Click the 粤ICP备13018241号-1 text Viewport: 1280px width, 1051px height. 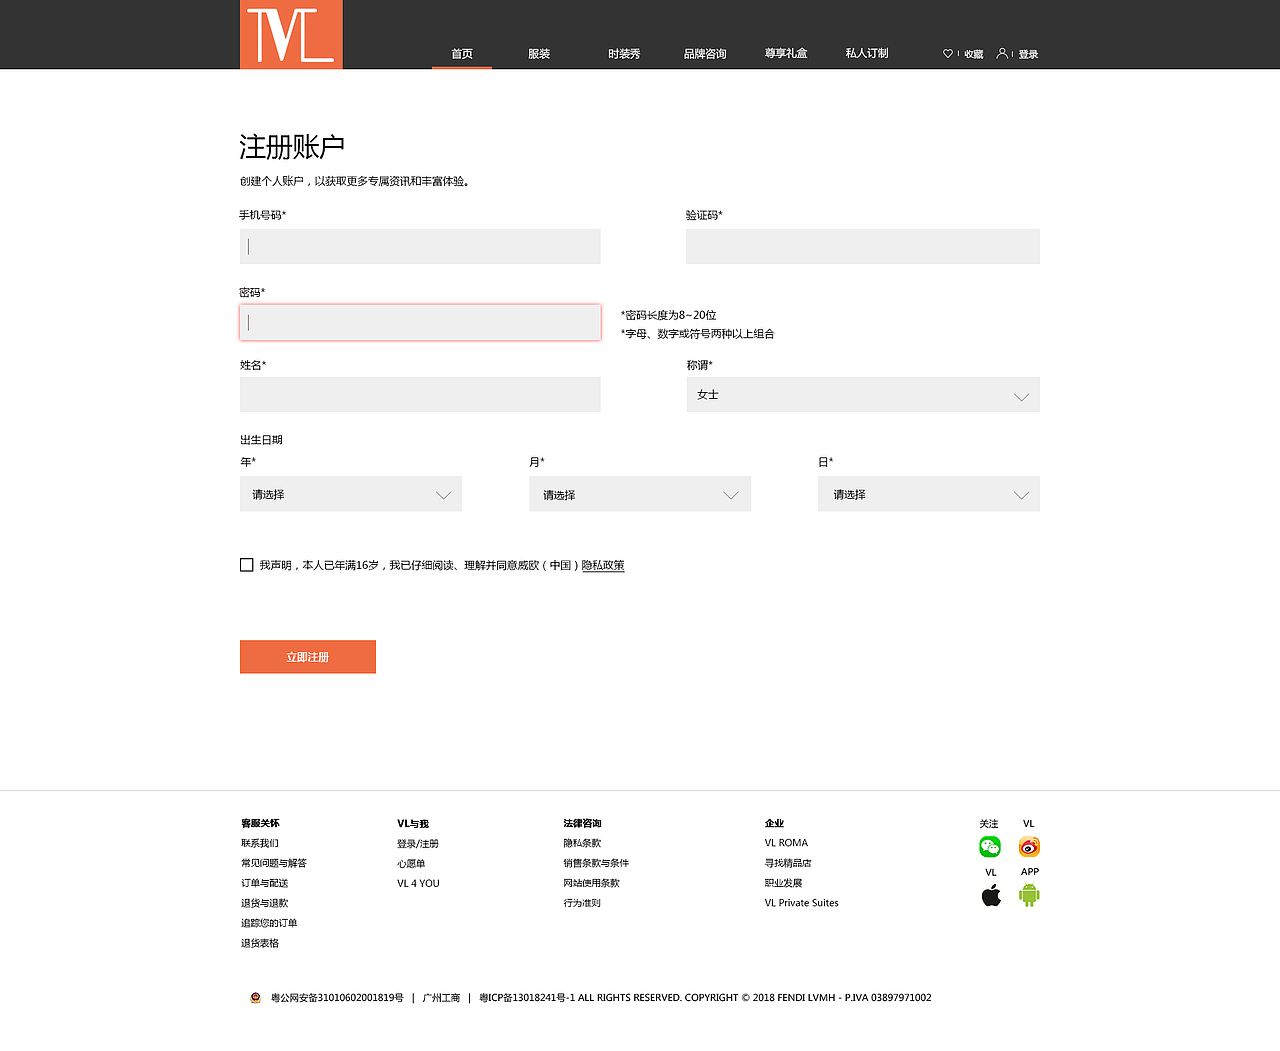click(527, 998)
